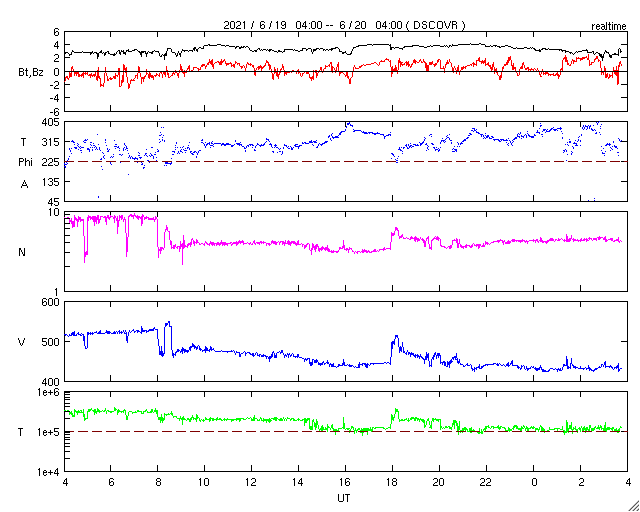Click the '500' value on the V axis

[x=51, y=342]
